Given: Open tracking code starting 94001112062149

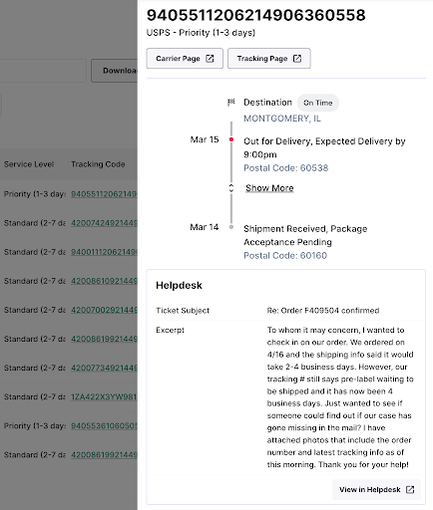Looking at the screenshot, I should click(x=104, y=252).
